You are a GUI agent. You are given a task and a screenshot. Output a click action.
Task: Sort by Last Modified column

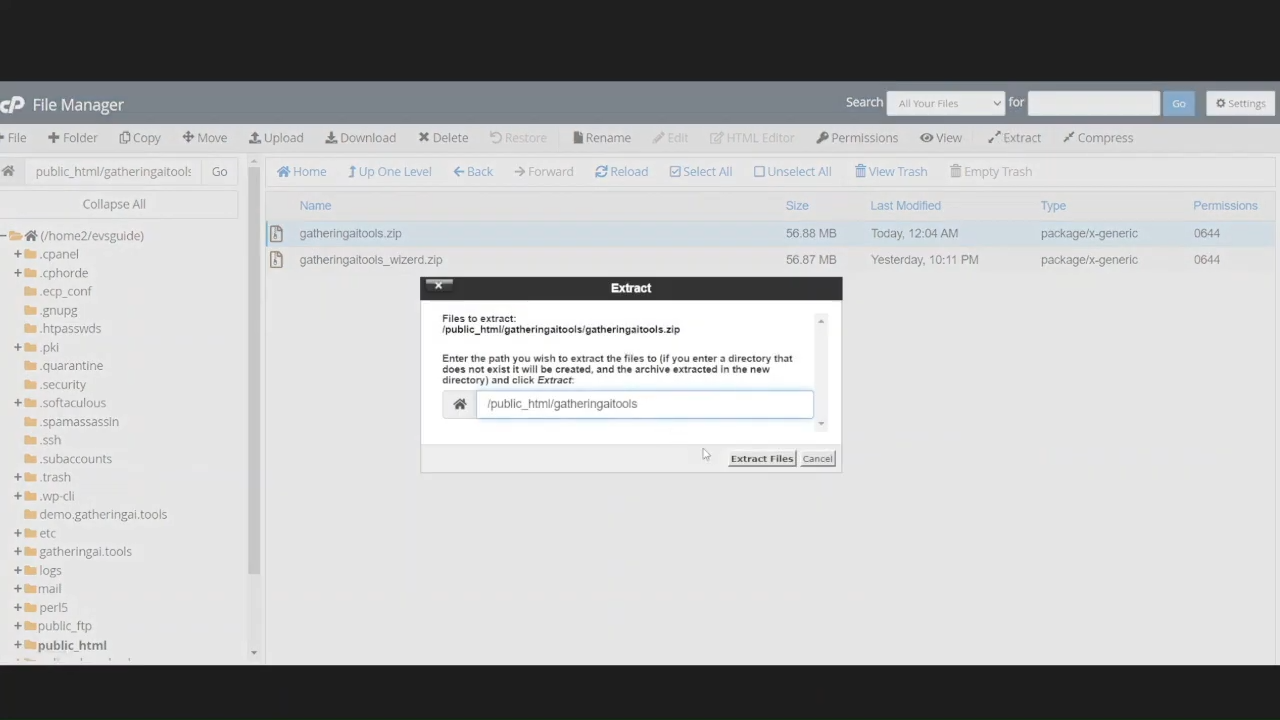coord(905,206)
